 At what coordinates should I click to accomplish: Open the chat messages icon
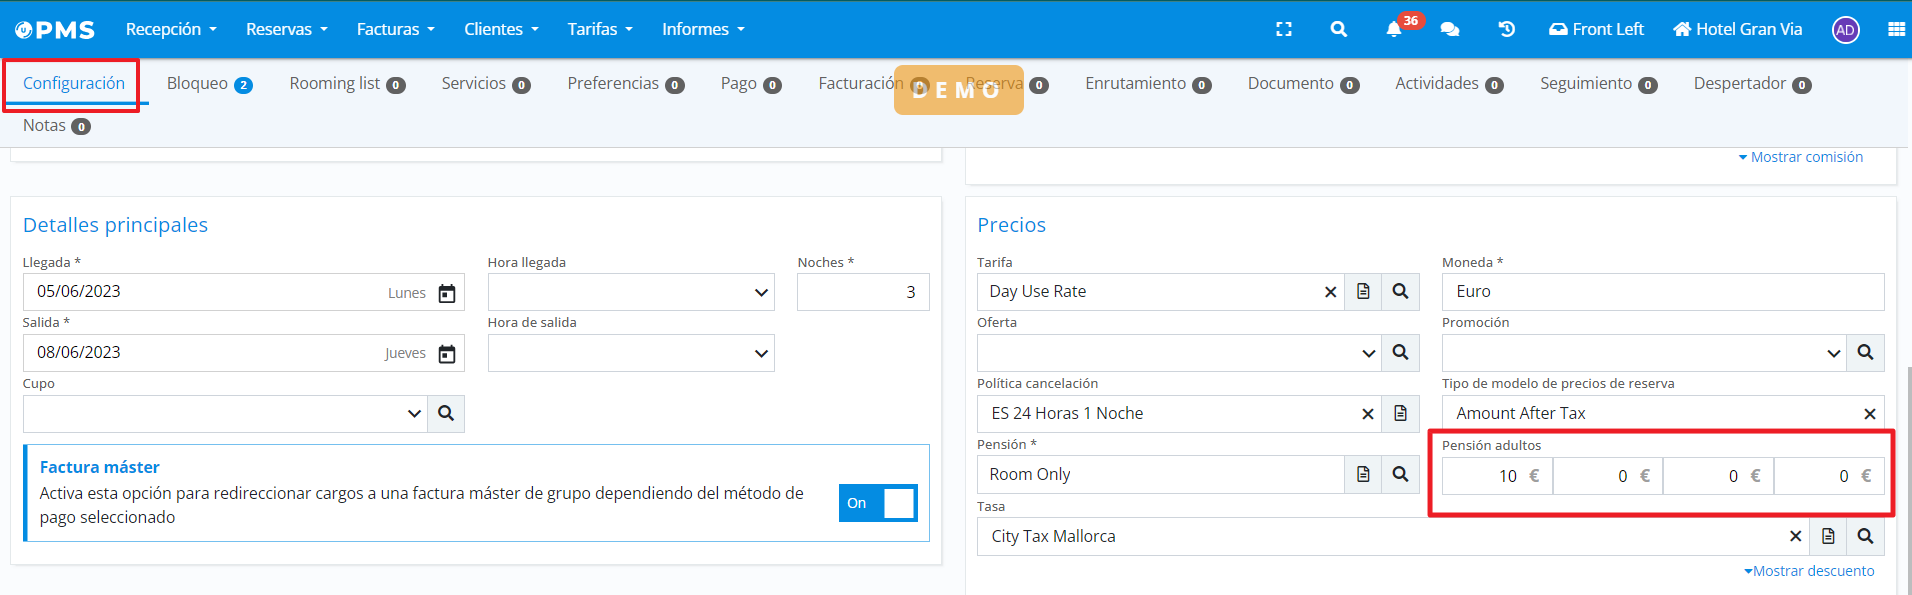tap(1449, 30)
